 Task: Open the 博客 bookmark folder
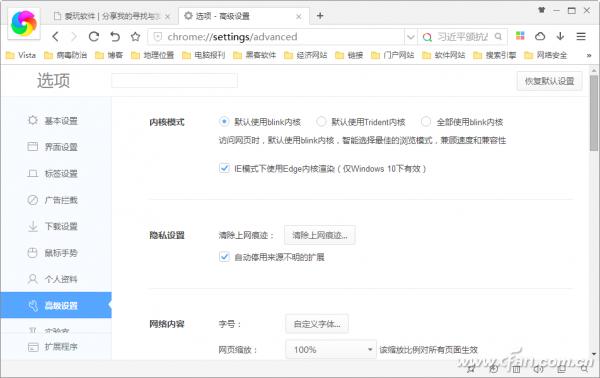(109, 55)
